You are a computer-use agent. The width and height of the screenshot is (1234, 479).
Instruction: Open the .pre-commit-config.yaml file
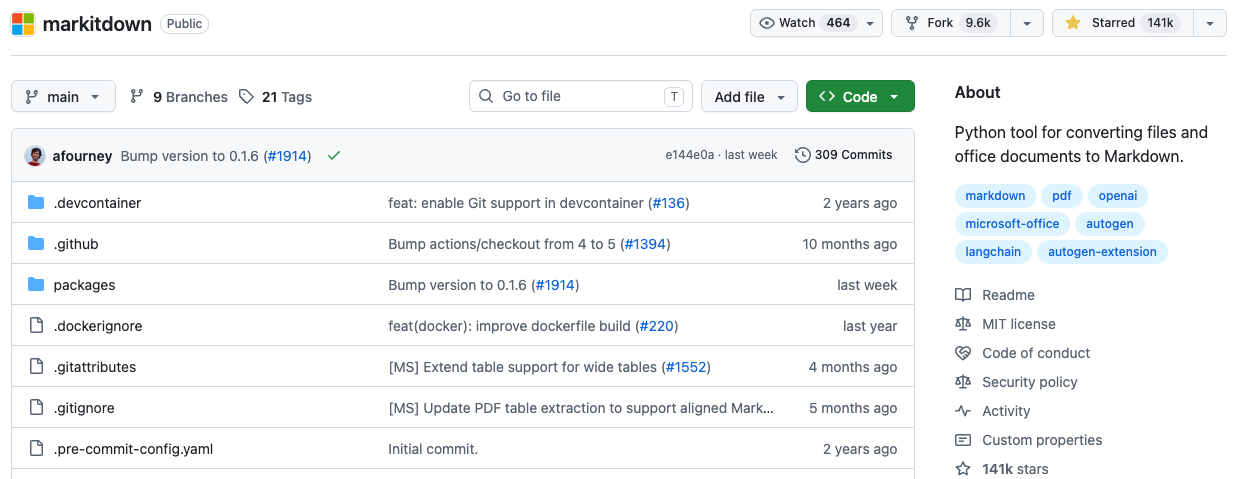tap(133, 449)
